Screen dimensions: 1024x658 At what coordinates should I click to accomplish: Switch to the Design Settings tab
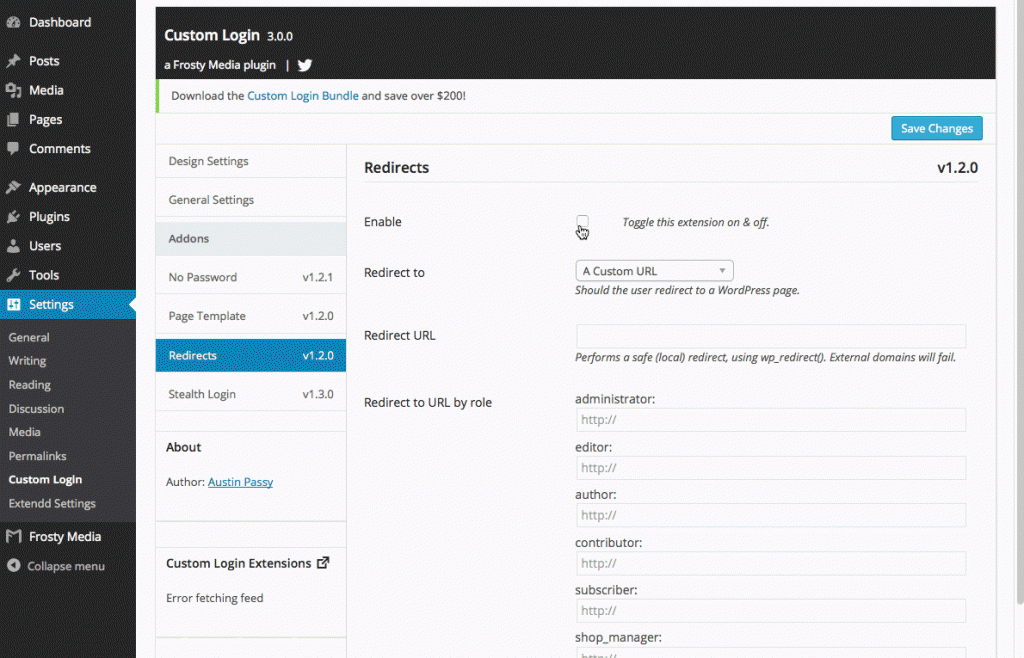coord(250,161)
